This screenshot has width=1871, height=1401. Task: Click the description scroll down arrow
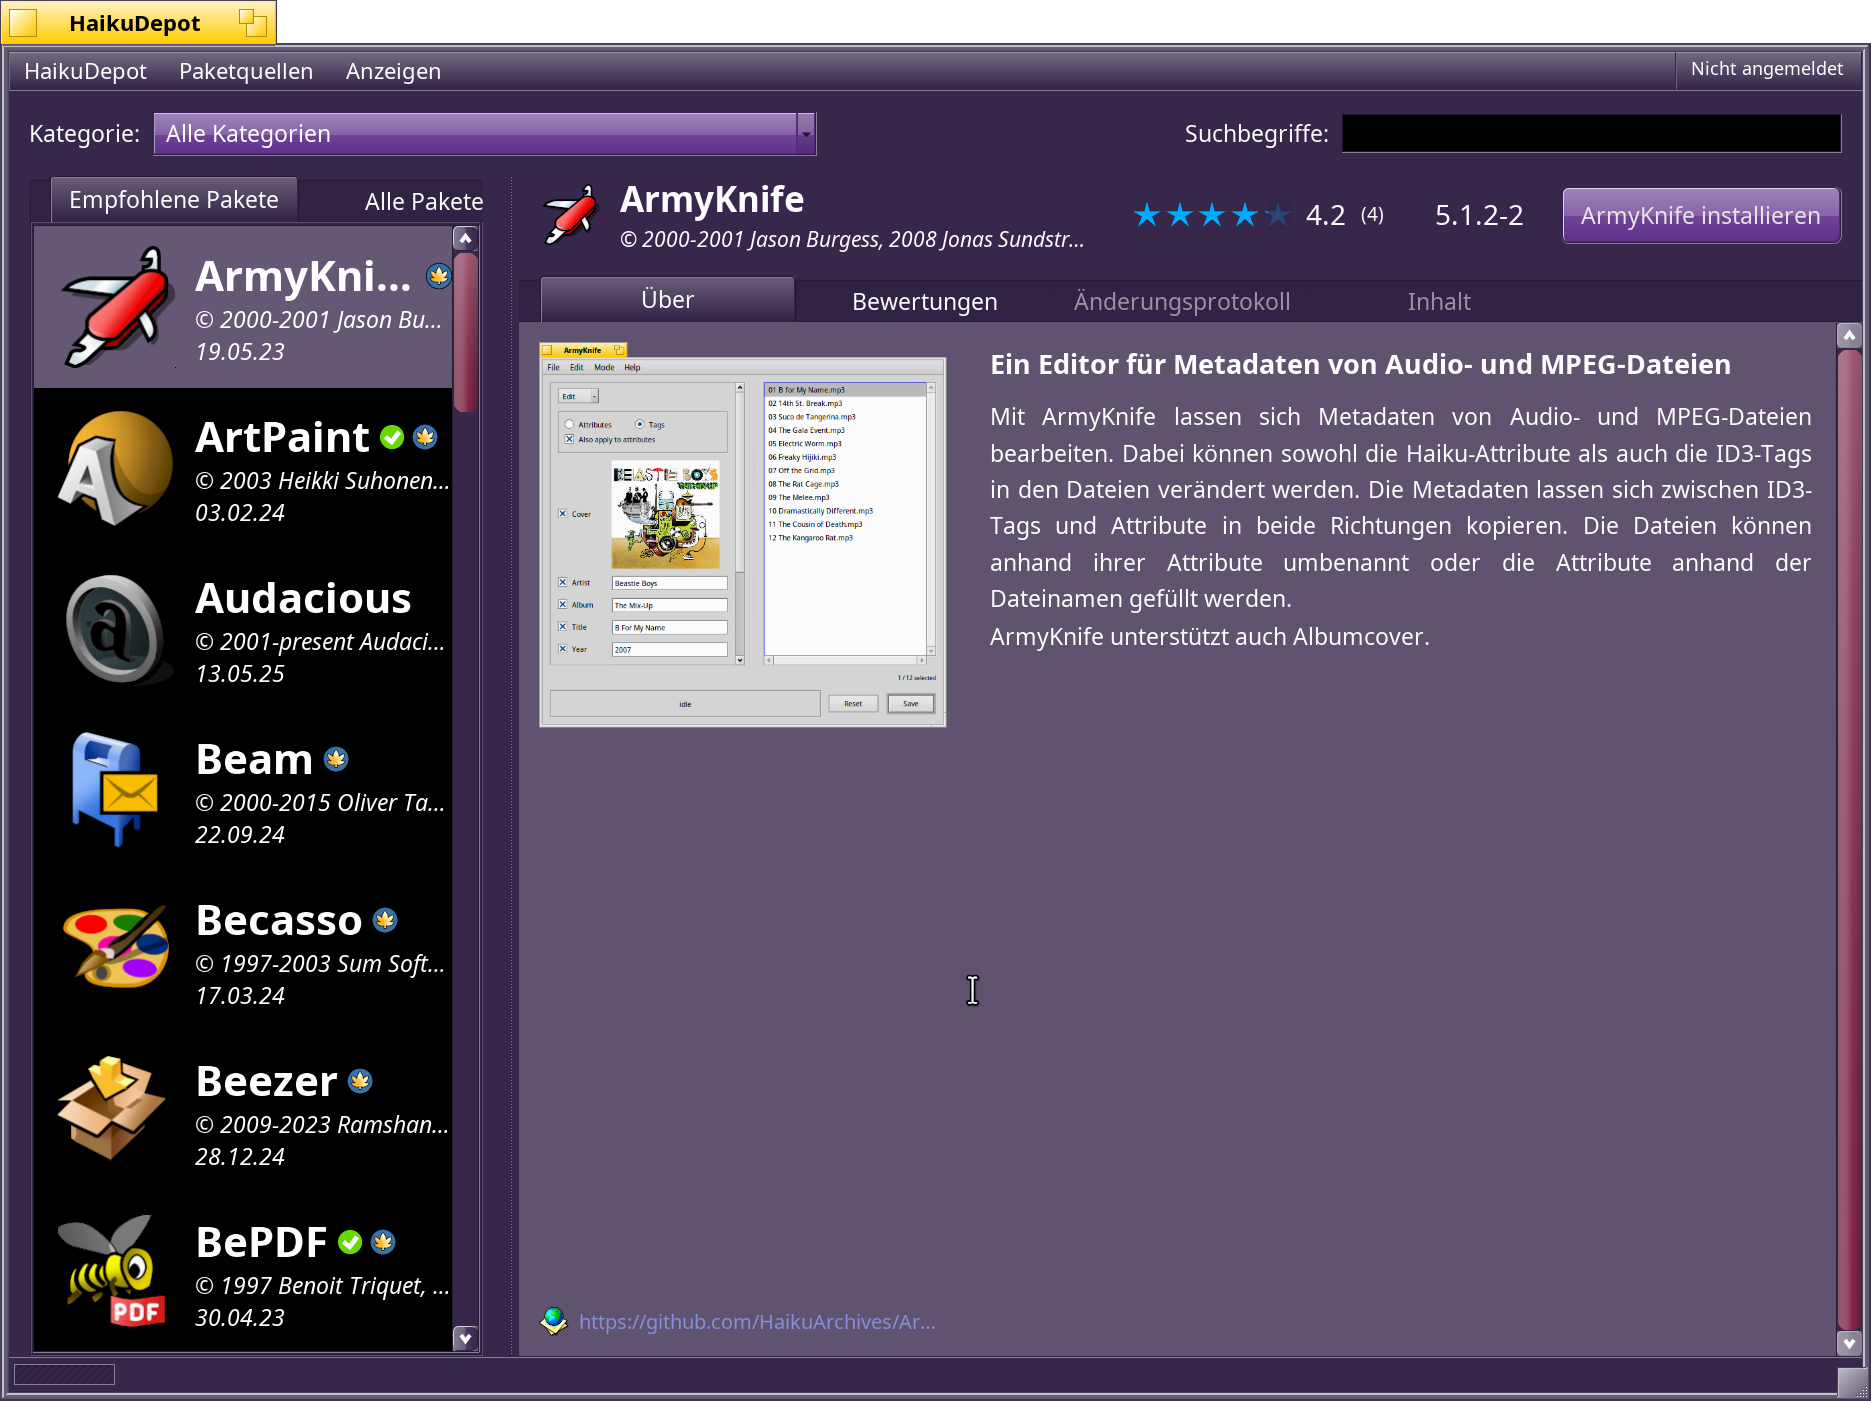[x=1849, y=1344]
